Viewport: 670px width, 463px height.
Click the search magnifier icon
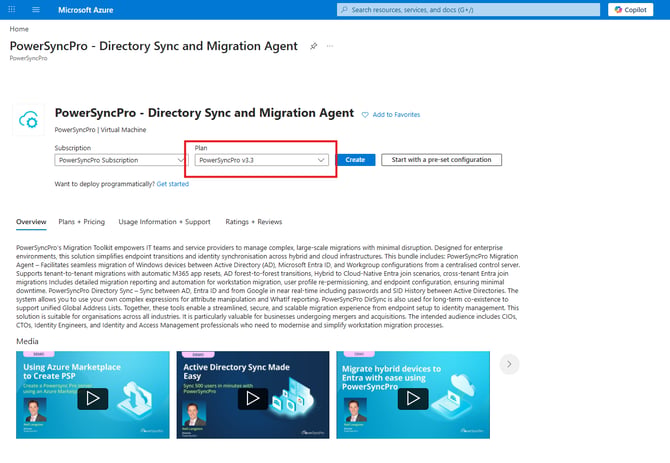pyautogui.click(x=344, y=9)
